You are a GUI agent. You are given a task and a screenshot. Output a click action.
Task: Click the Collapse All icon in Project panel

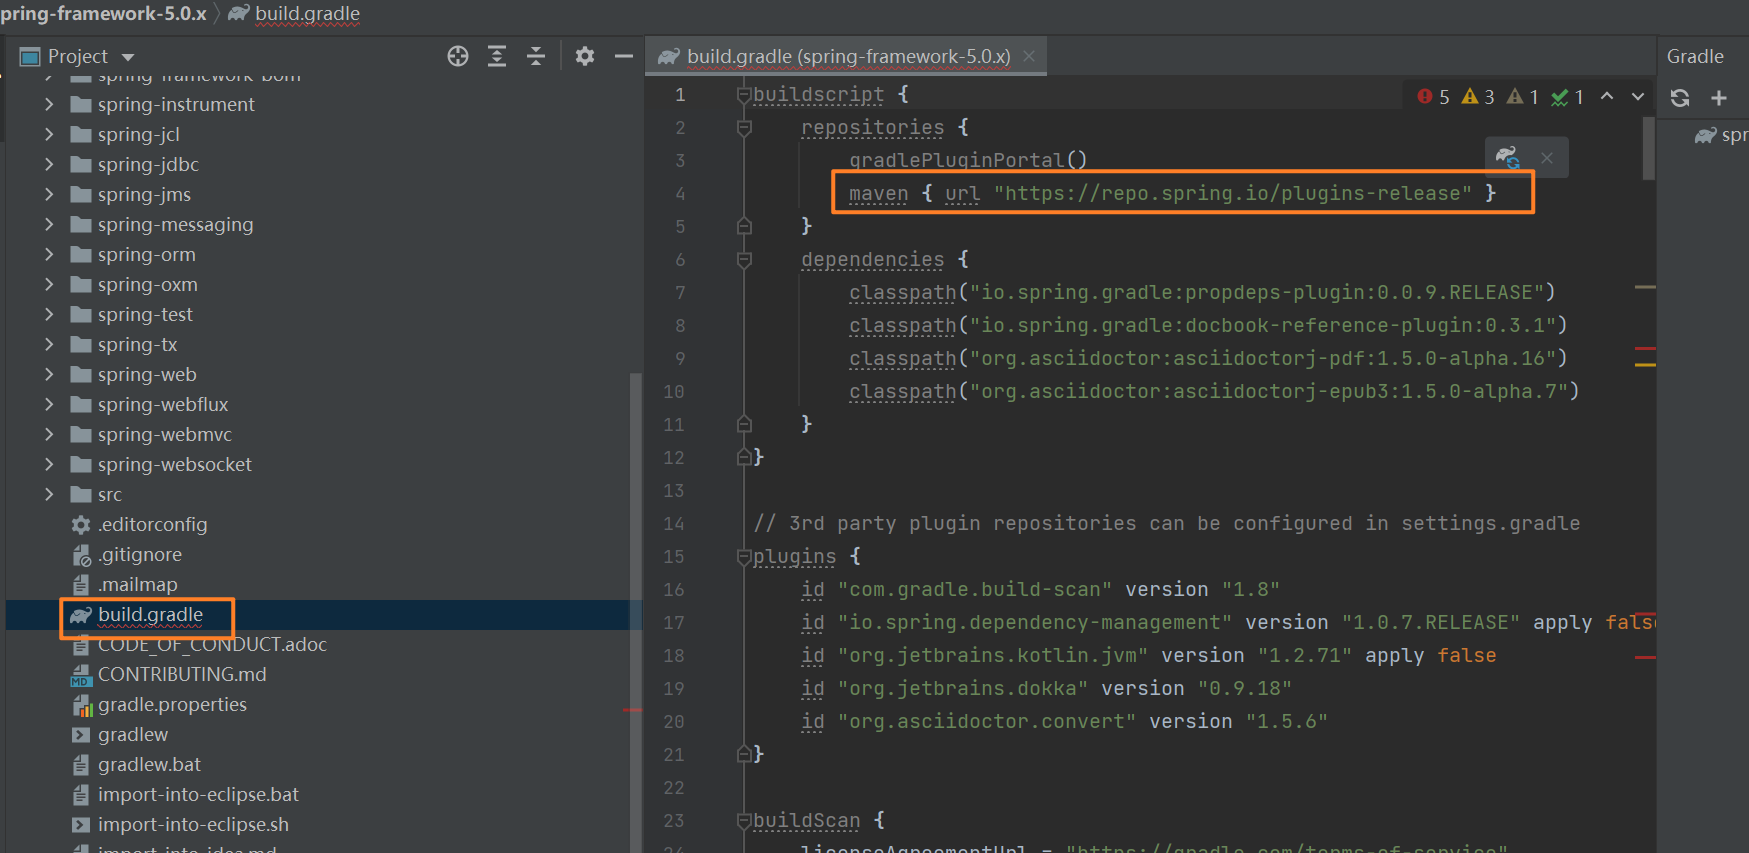(x=536, y=56)
